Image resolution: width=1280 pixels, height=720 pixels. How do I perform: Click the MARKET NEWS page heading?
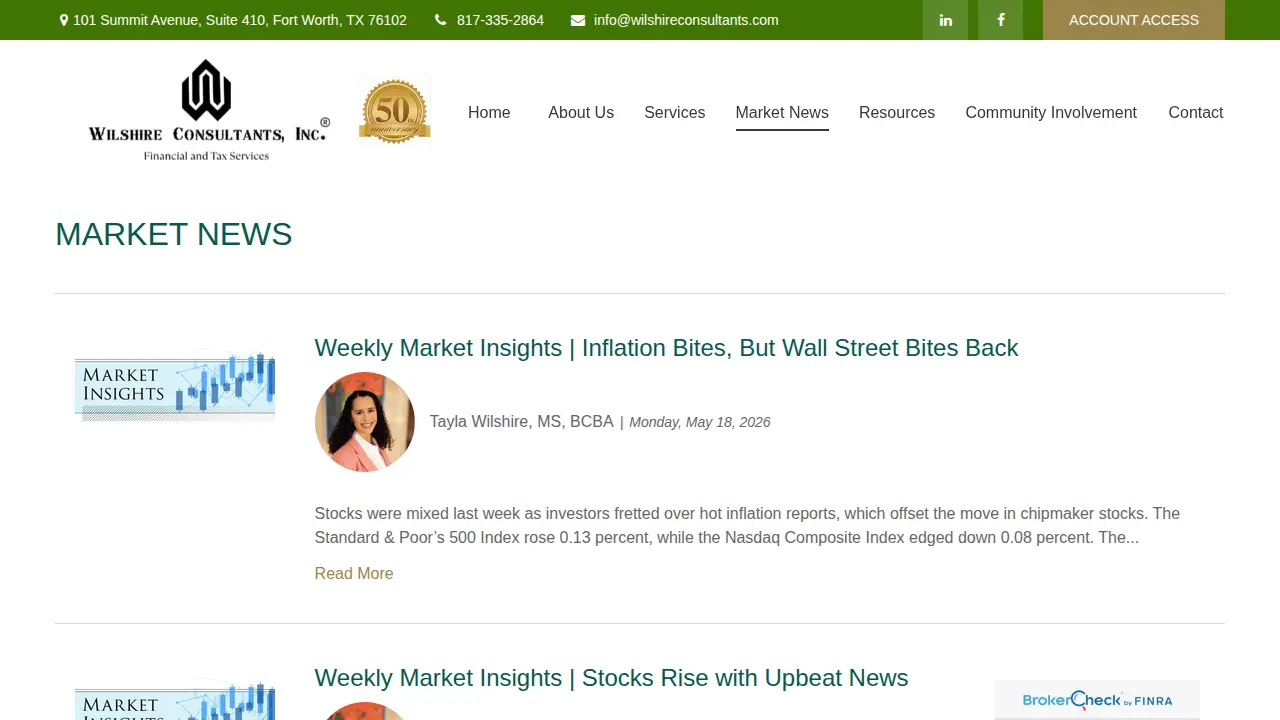click(x=174, y=234)
